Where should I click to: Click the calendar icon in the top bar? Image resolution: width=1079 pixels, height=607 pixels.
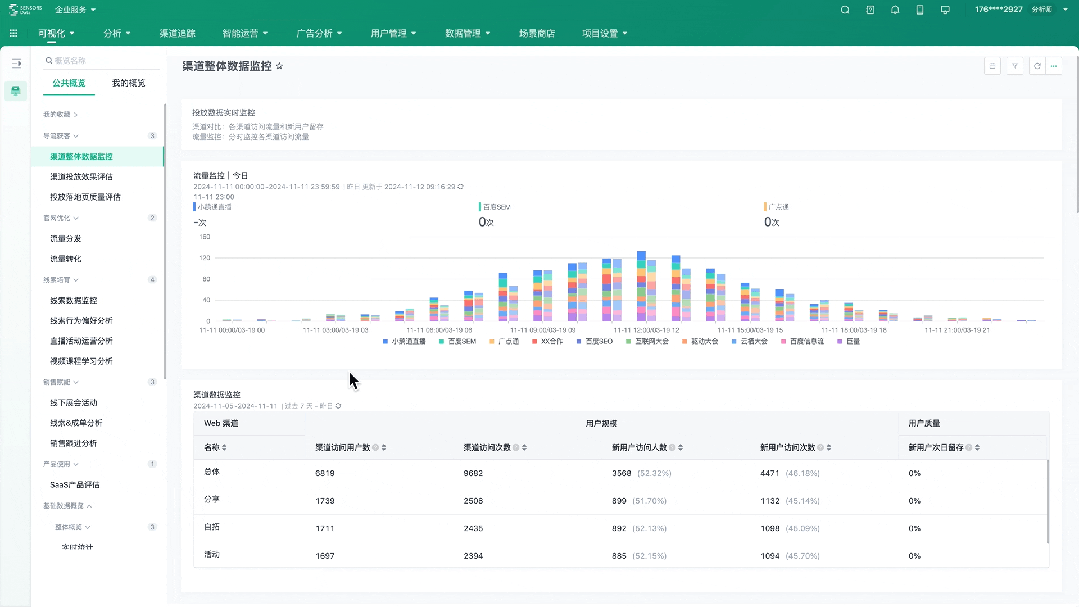pyautogui.click(x=870, y=10)
